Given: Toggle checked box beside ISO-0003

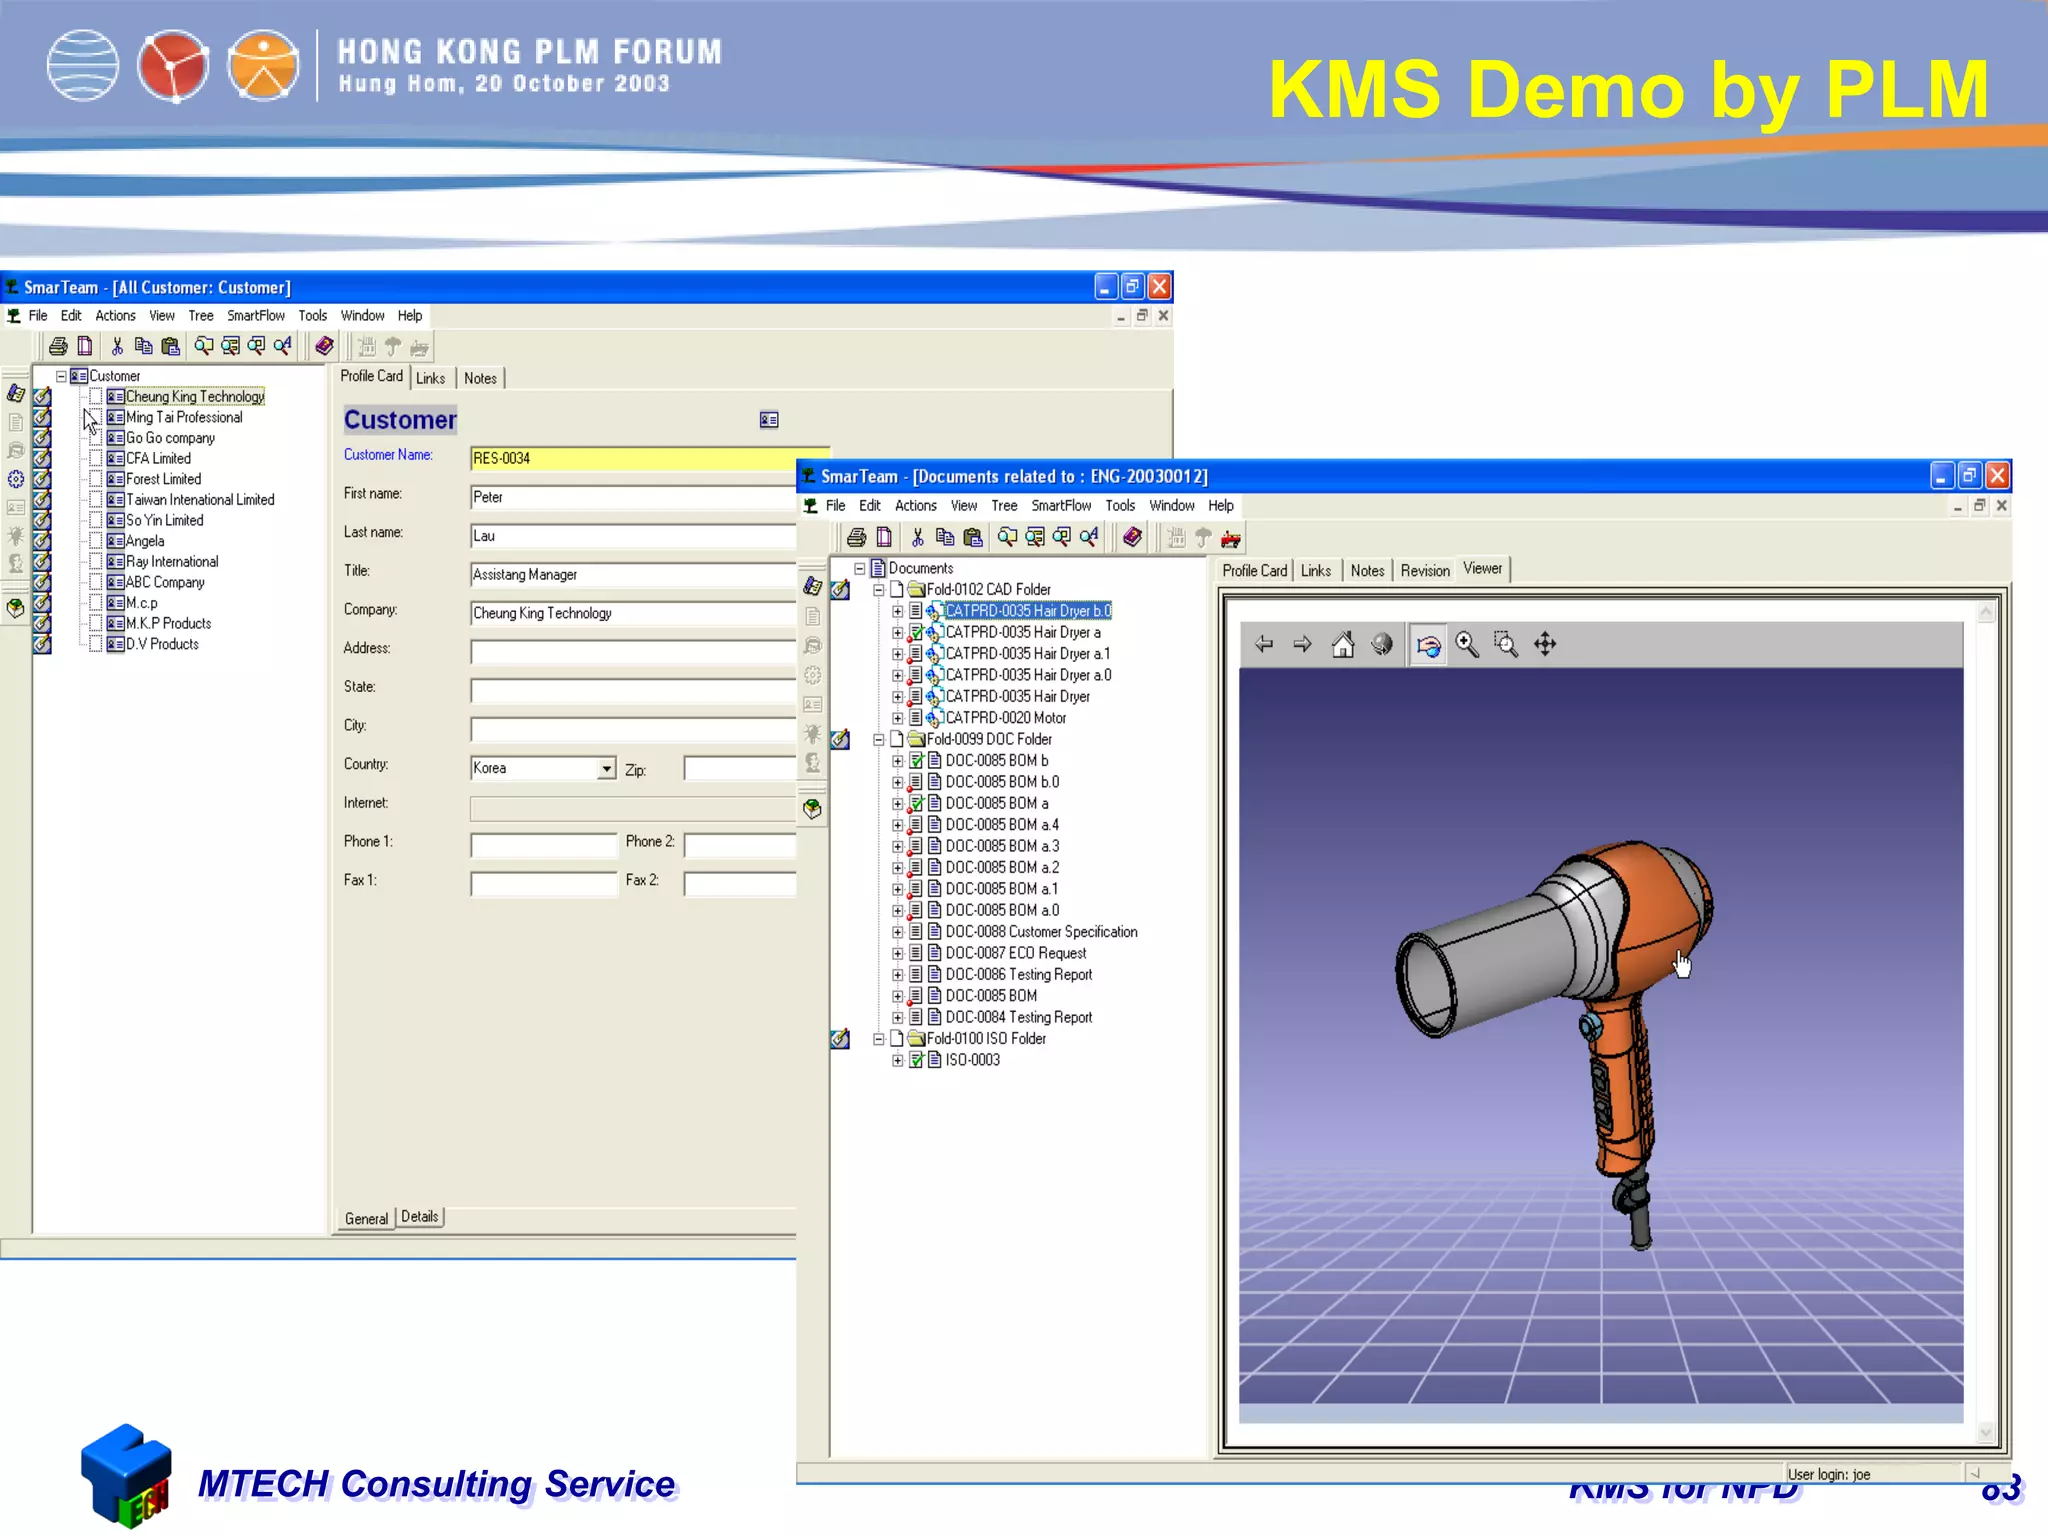Looking at the screenshot, I should 916,1060.
